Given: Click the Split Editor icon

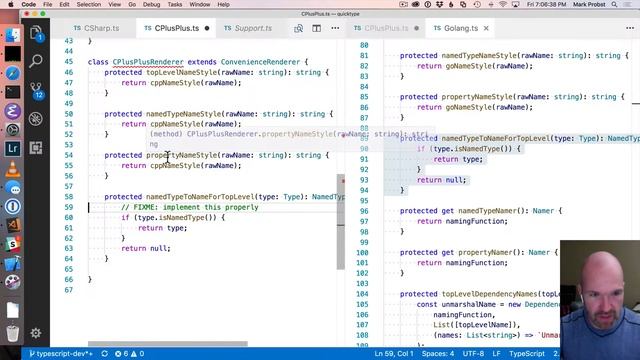Looking at the screenshot, I should coord(316,28).
